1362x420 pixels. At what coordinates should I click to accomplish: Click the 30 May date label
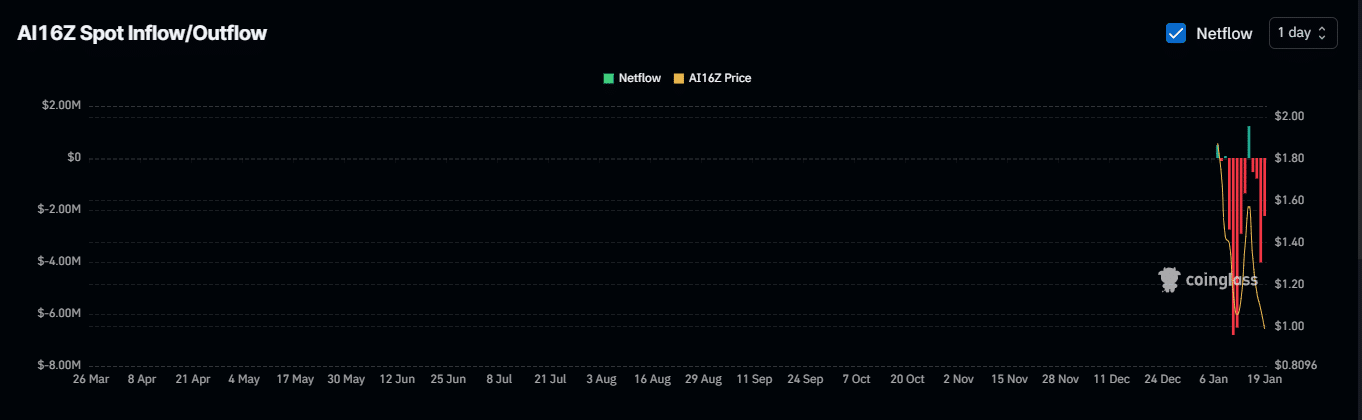(346, 380)
